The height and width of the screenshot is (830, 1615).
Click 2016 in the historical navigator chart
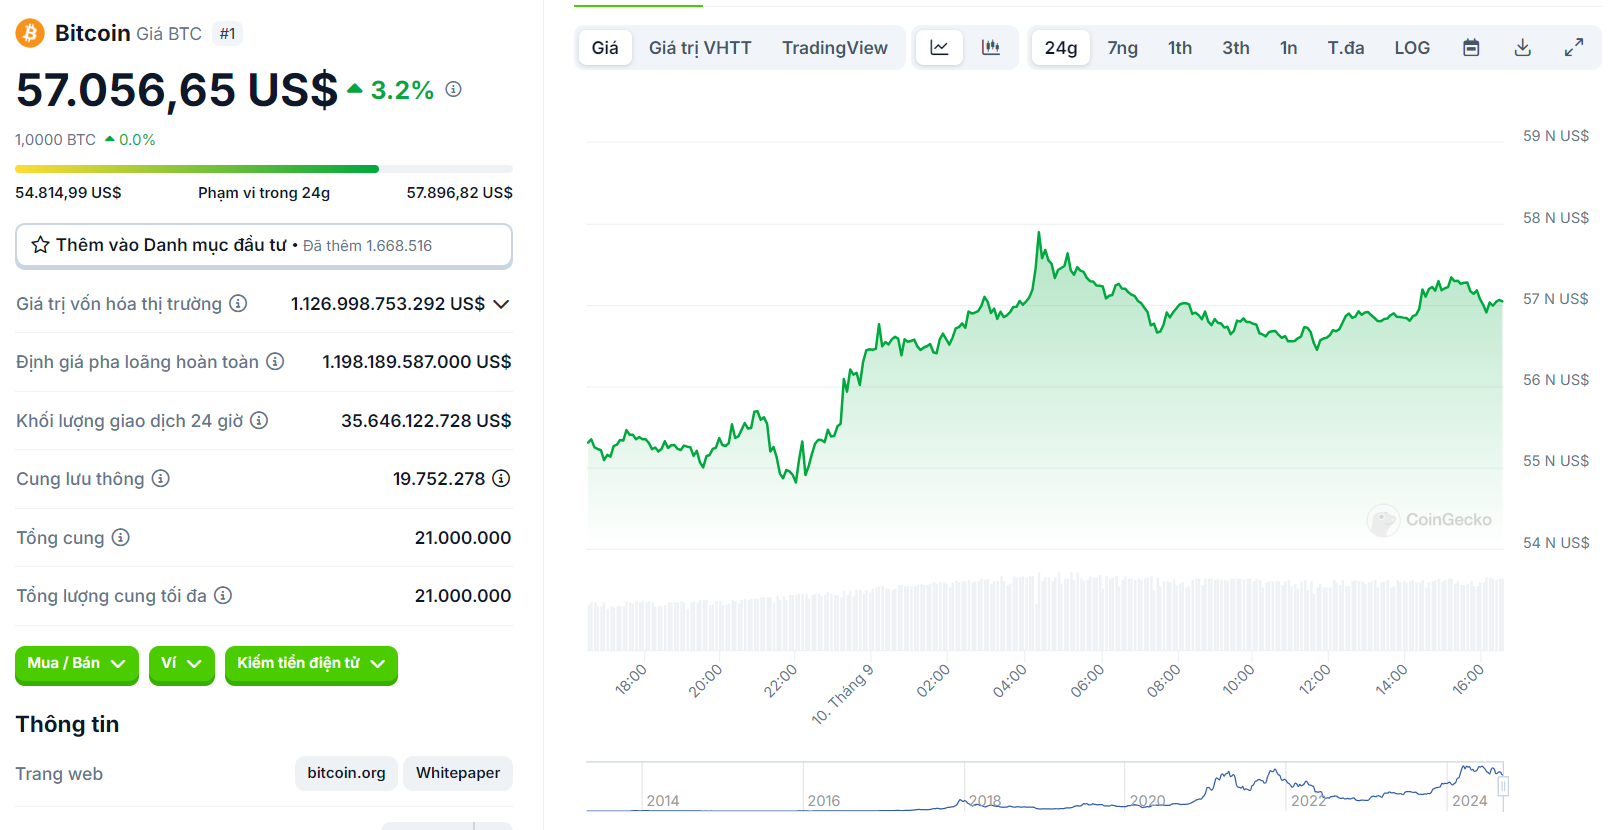(x=824, y=801)
